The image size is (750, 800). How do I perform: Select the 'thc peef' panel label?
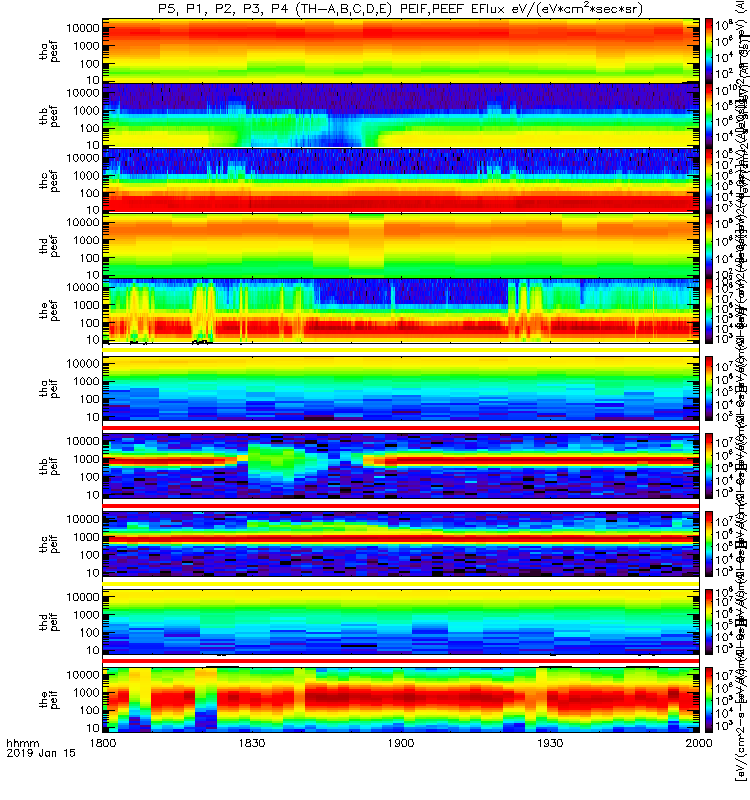tap(49, 181)
